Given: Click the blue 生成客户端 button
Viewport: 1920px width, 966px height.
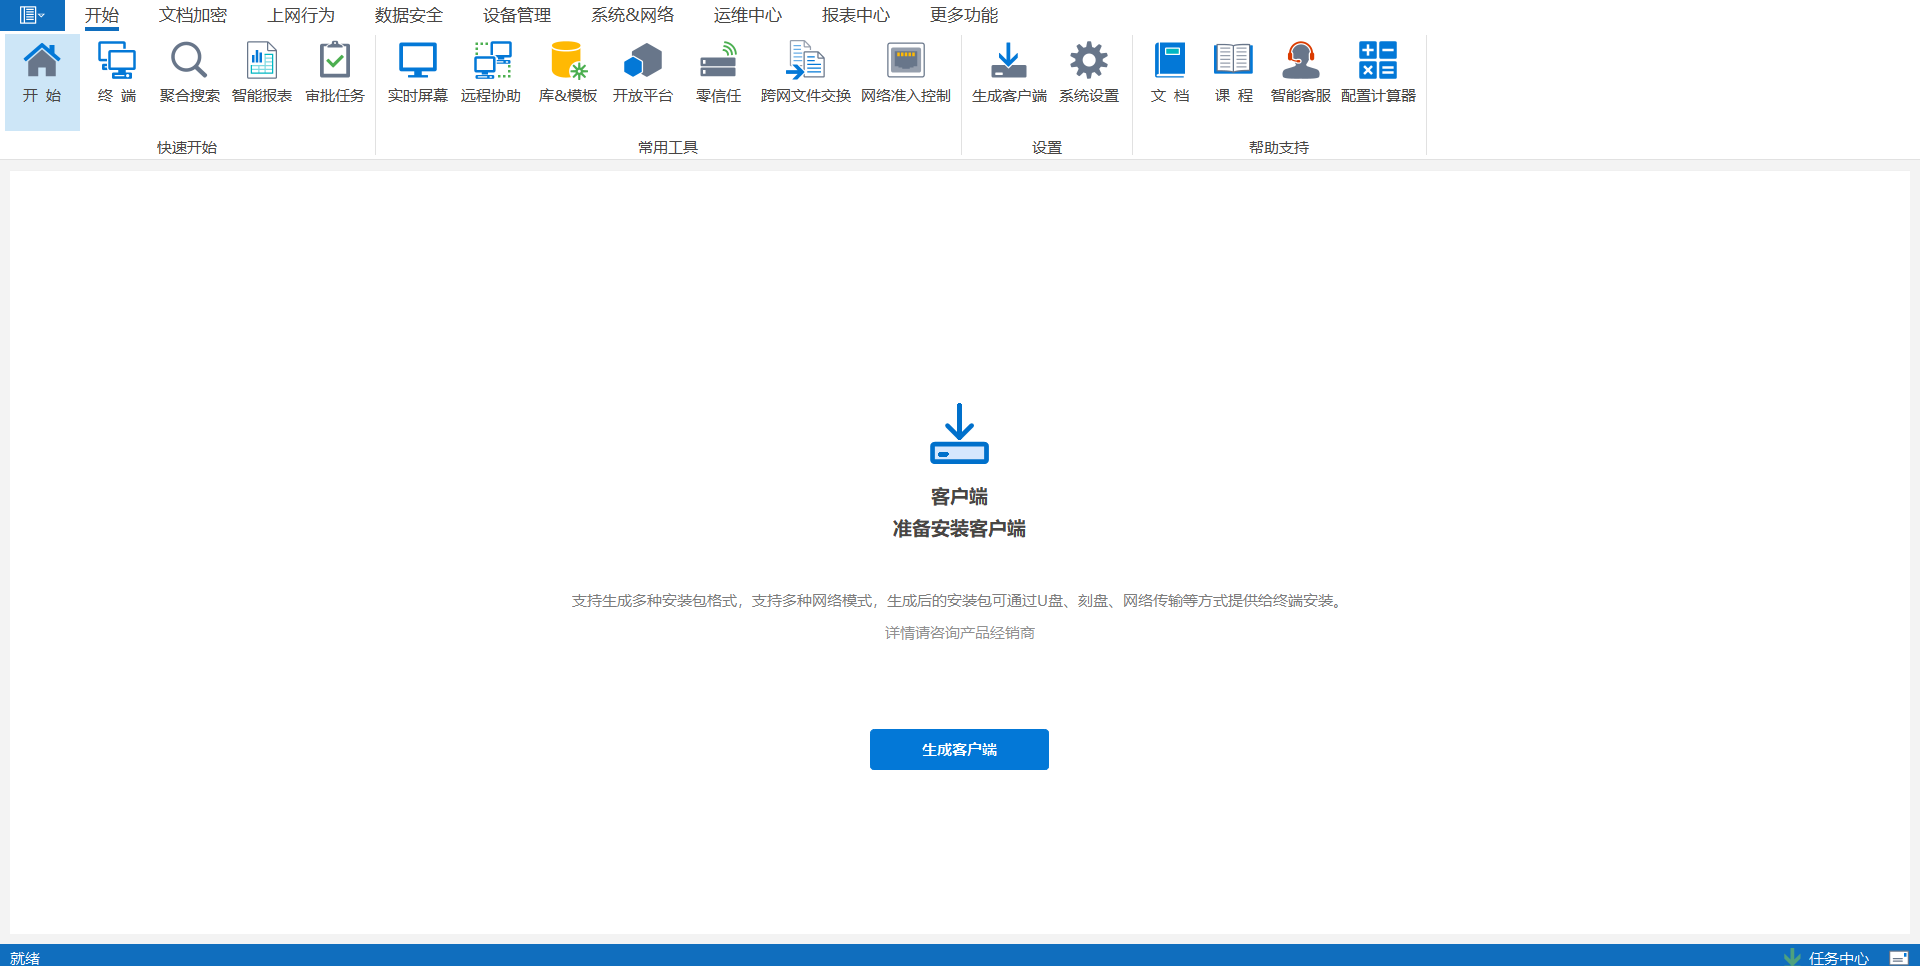Looking at the screenshot, I should click(959, 749).
